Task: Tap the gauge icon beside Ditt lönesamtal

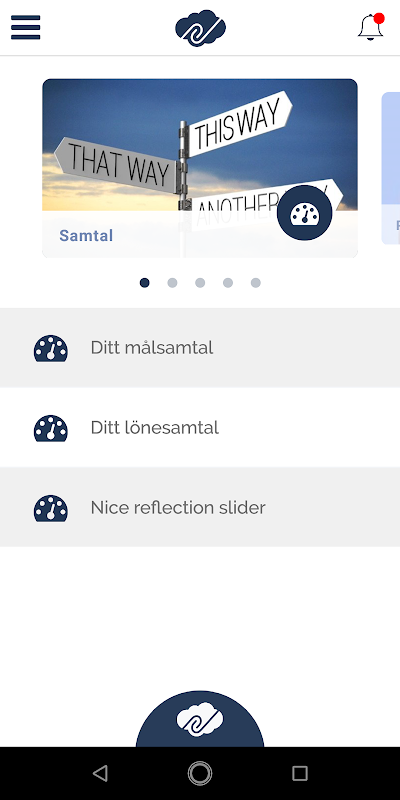Action: 51,428
